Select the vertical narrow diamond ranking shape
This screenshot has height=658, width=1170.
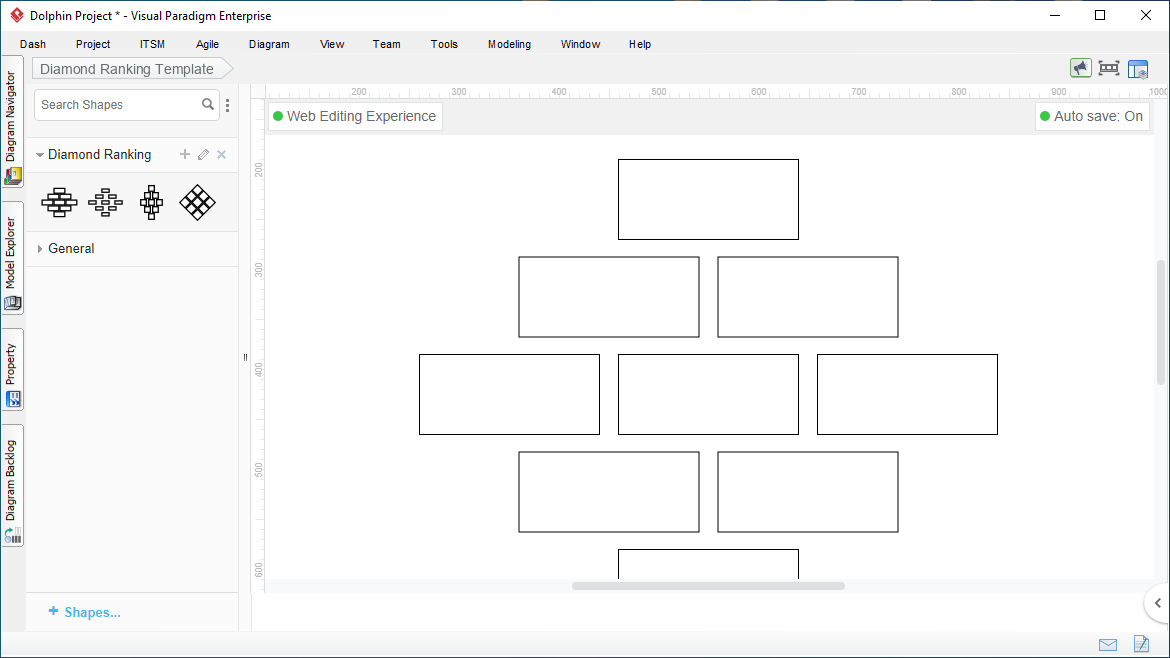[x=151, y=202]
